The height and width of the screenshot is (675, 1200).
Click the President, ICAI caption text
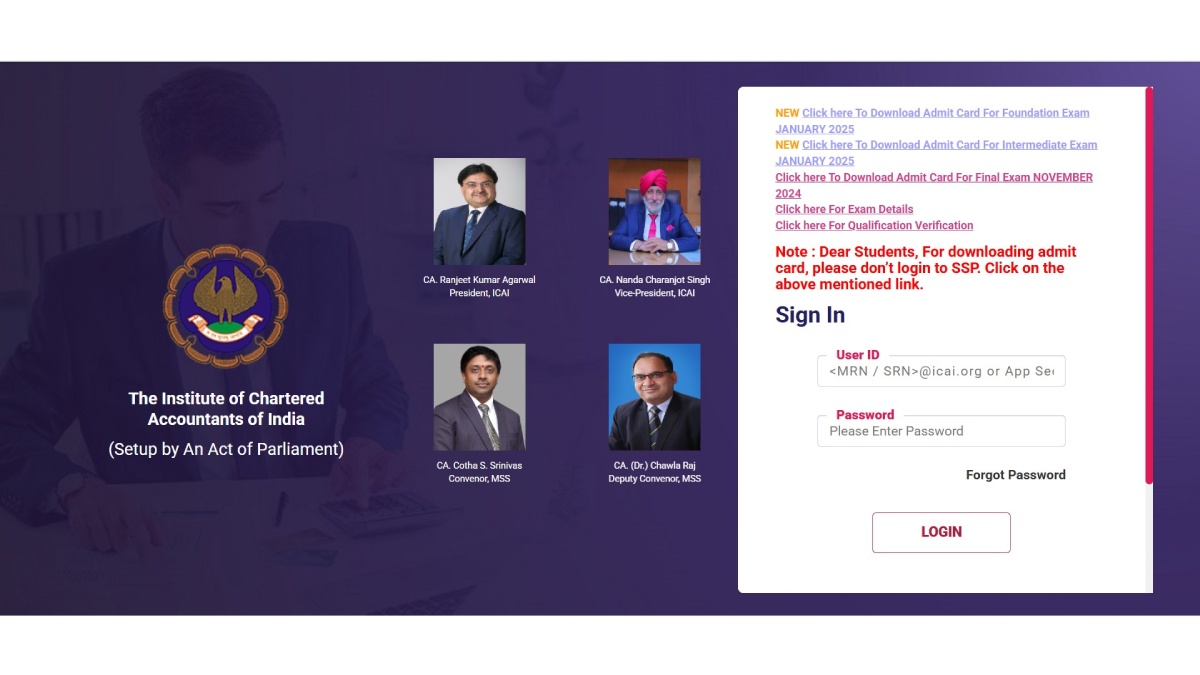pos(479,293)
